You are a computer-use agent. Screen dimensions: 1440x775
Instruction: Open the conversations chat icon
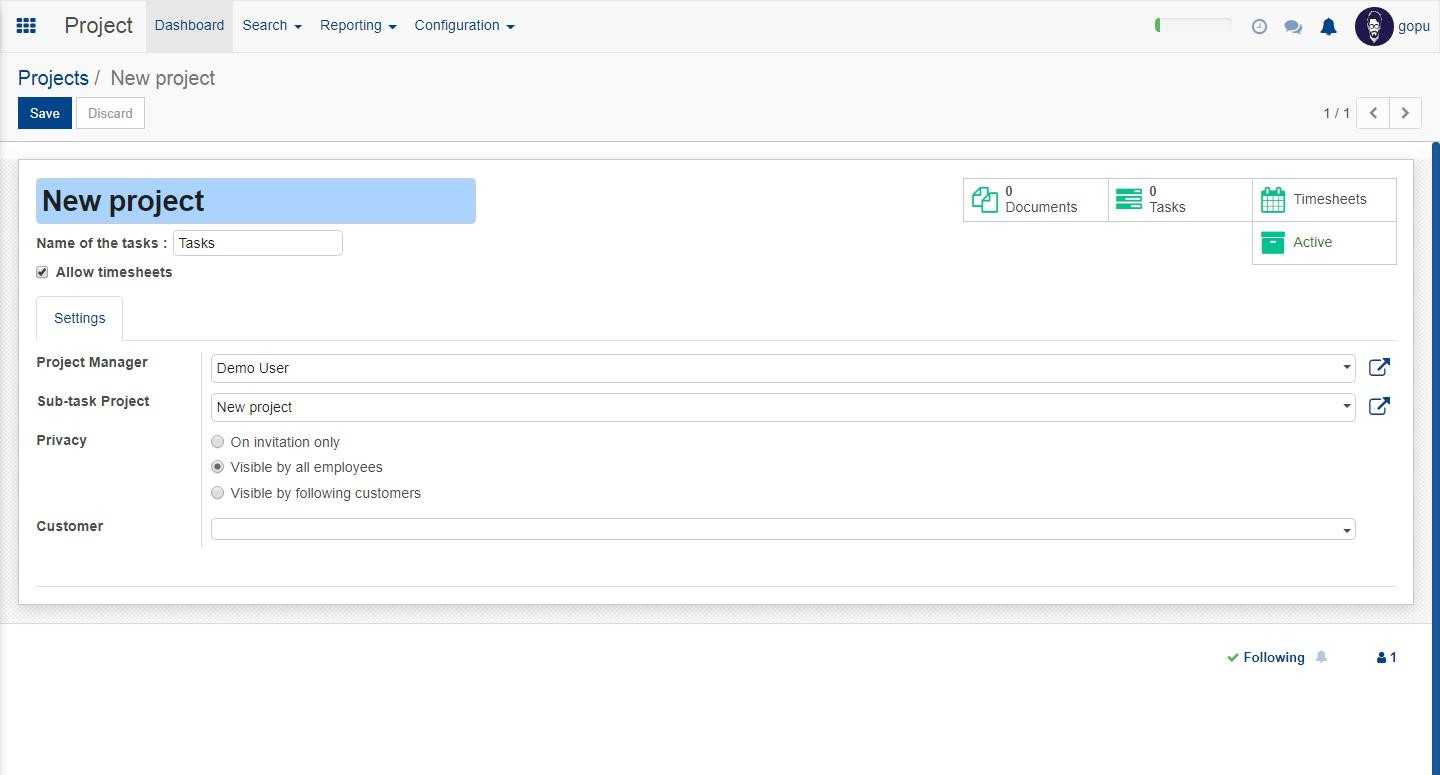[1293, 27]
